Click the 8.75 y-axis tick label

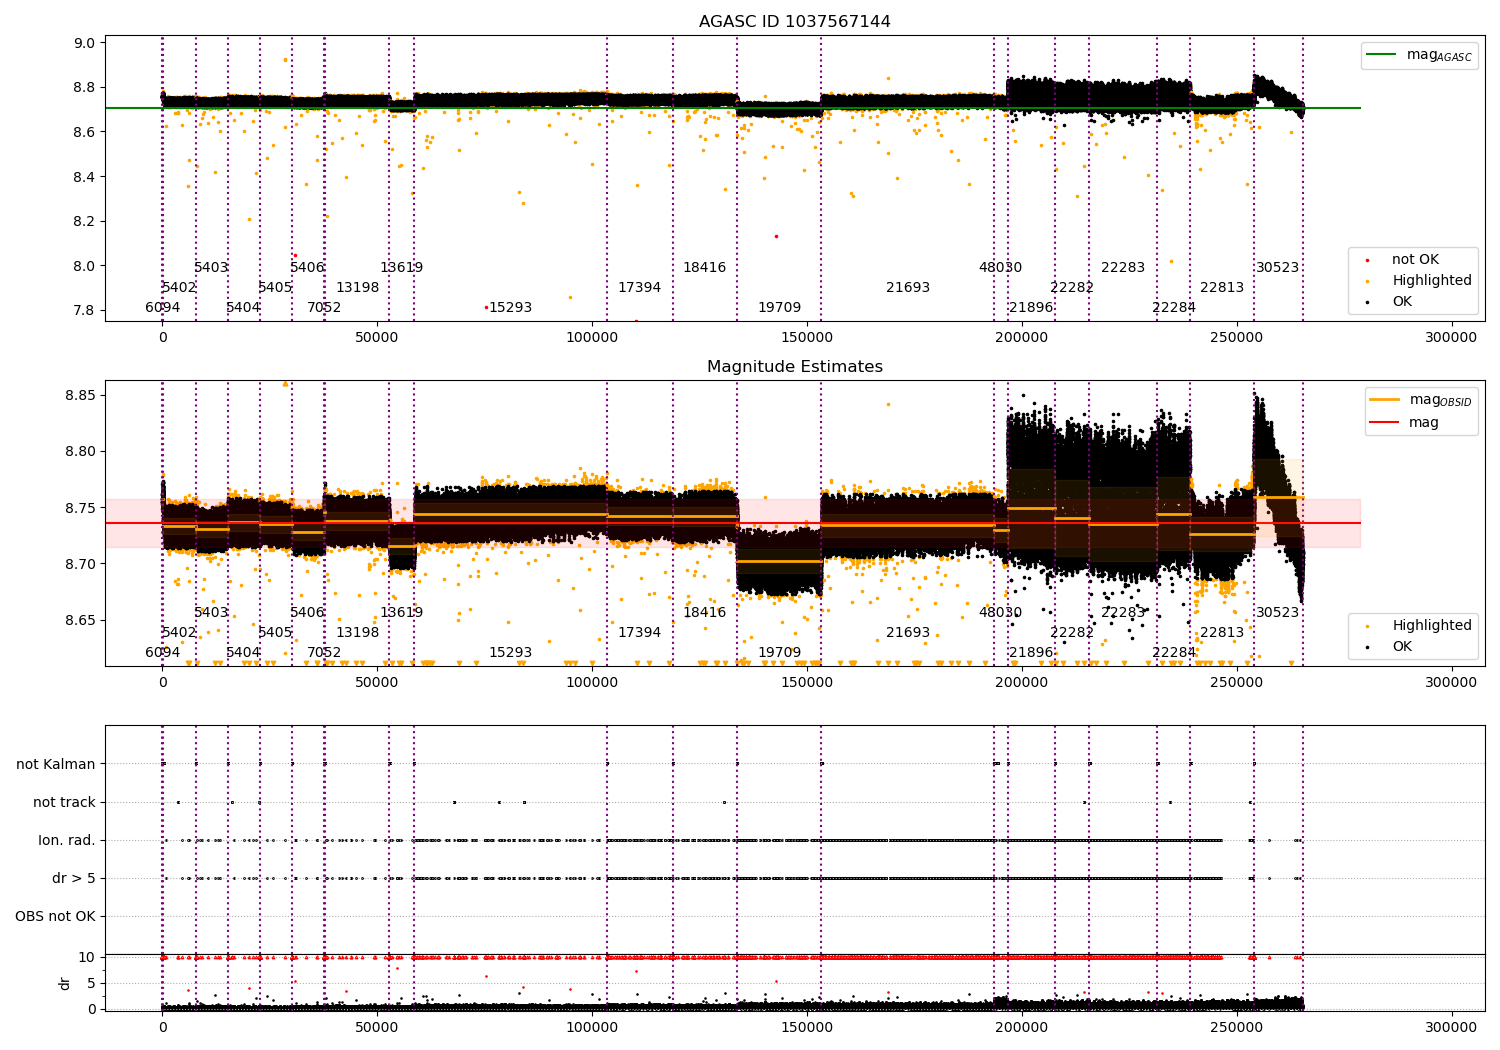pyautogui.click(x=80, y=508)
